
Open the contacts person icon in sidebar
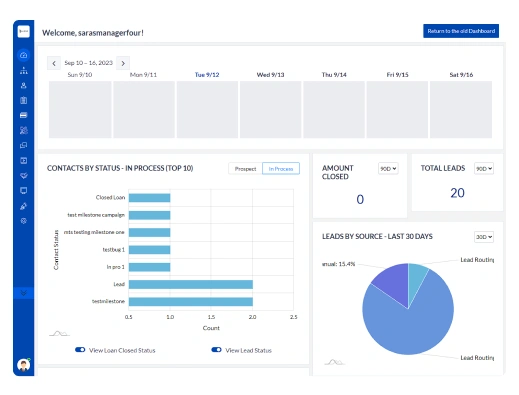tap(23, 86)
